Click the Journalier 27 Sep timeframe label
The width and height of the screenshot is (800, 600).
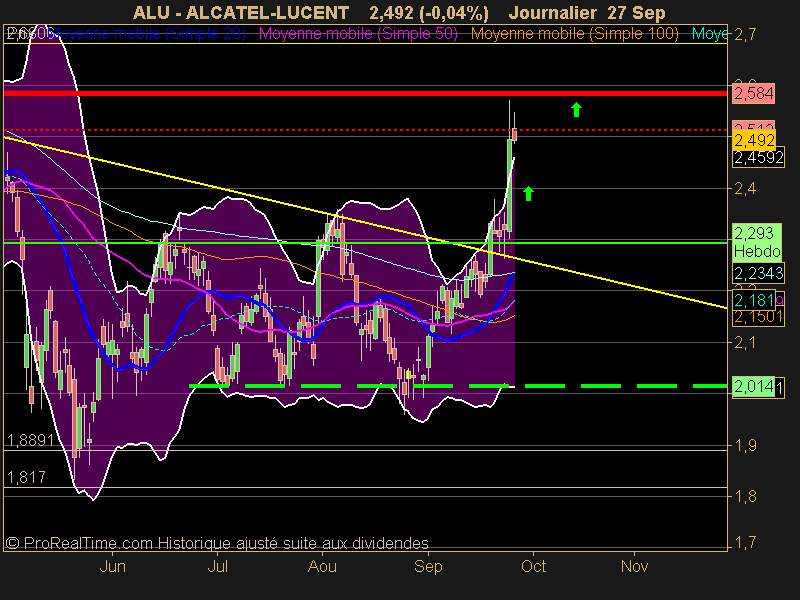587,13
